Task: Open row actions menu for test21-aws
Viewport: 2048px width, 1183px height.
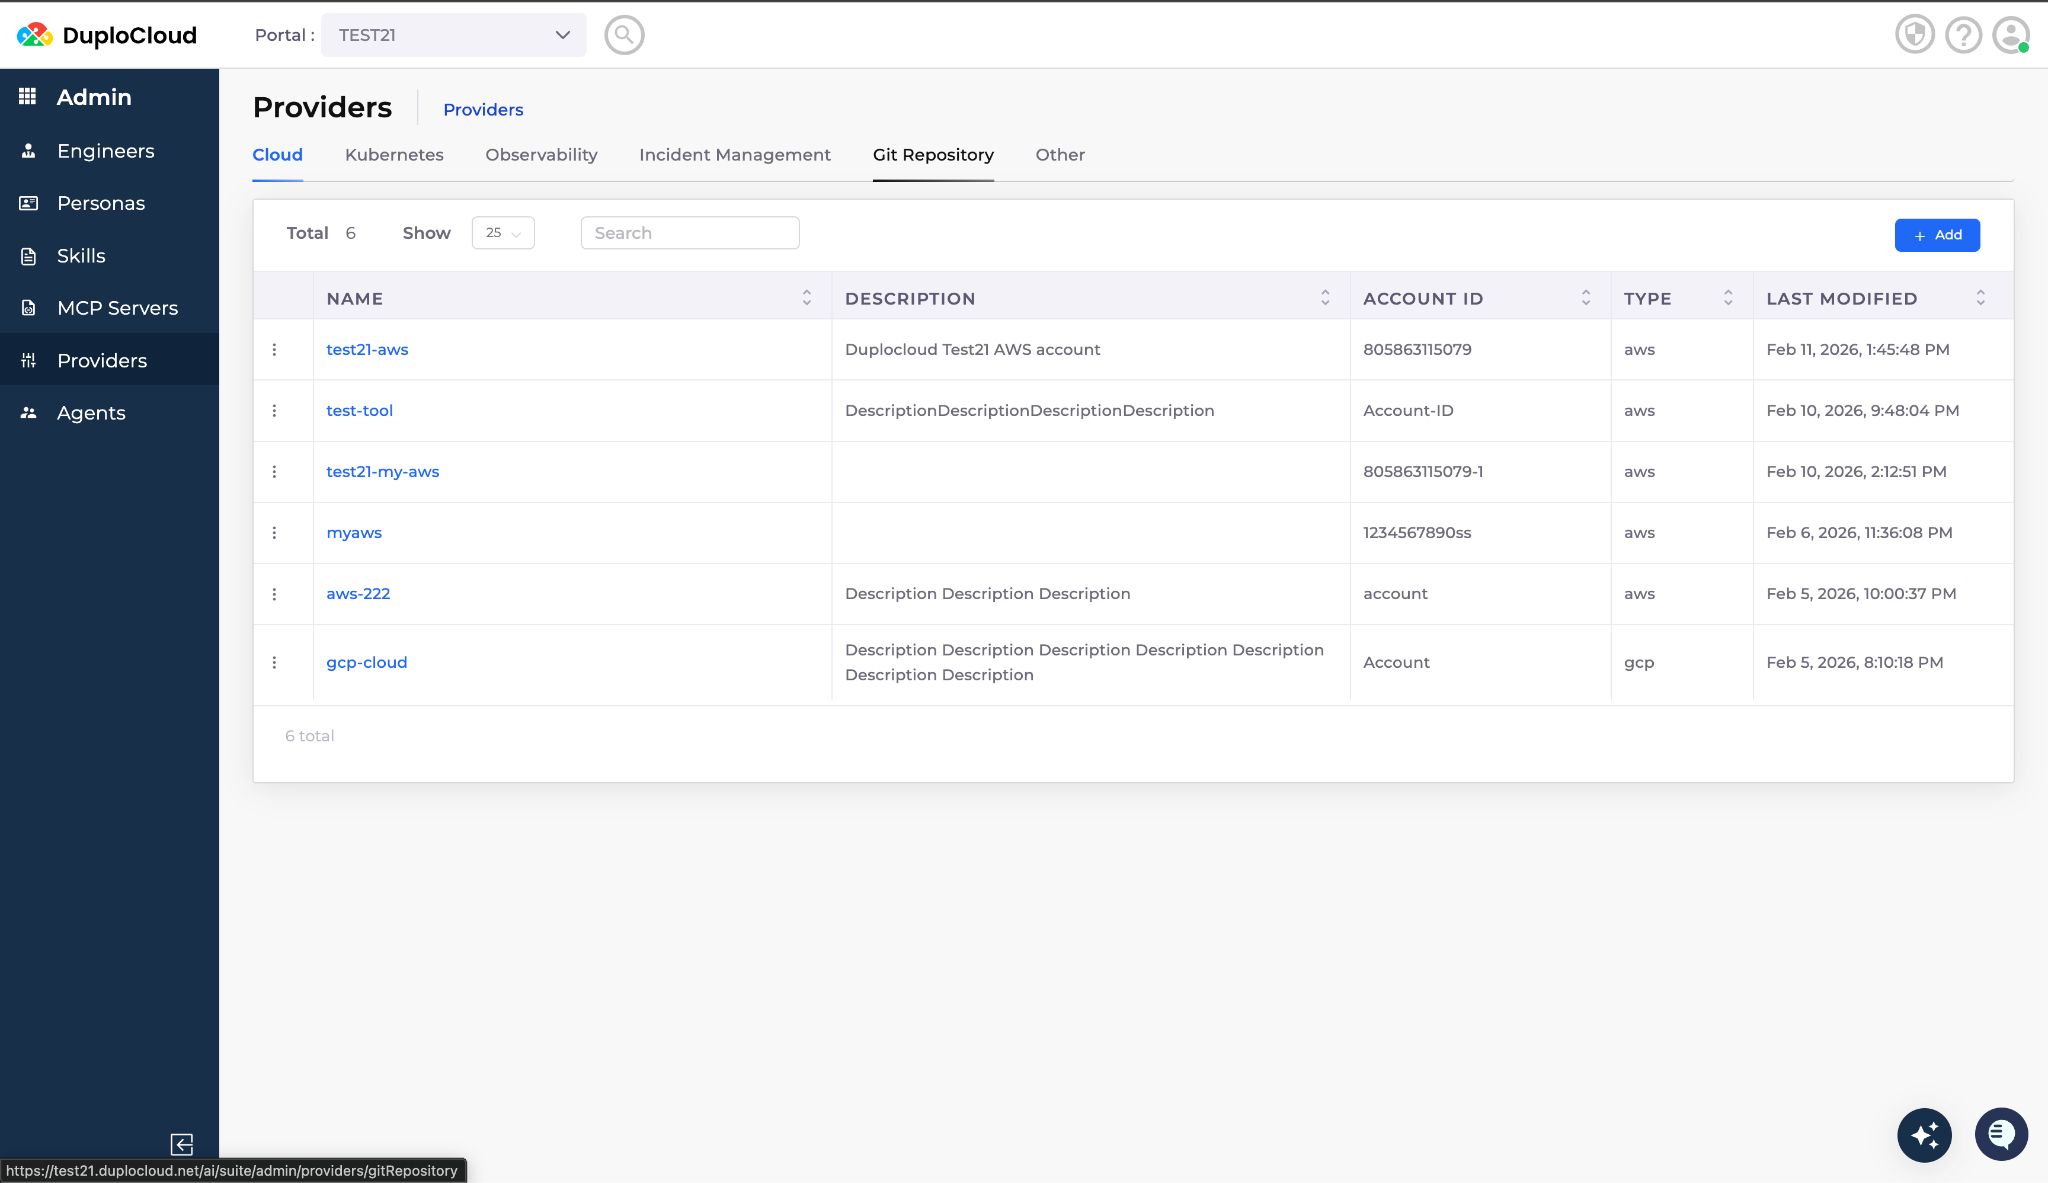Action: (274, 350)
